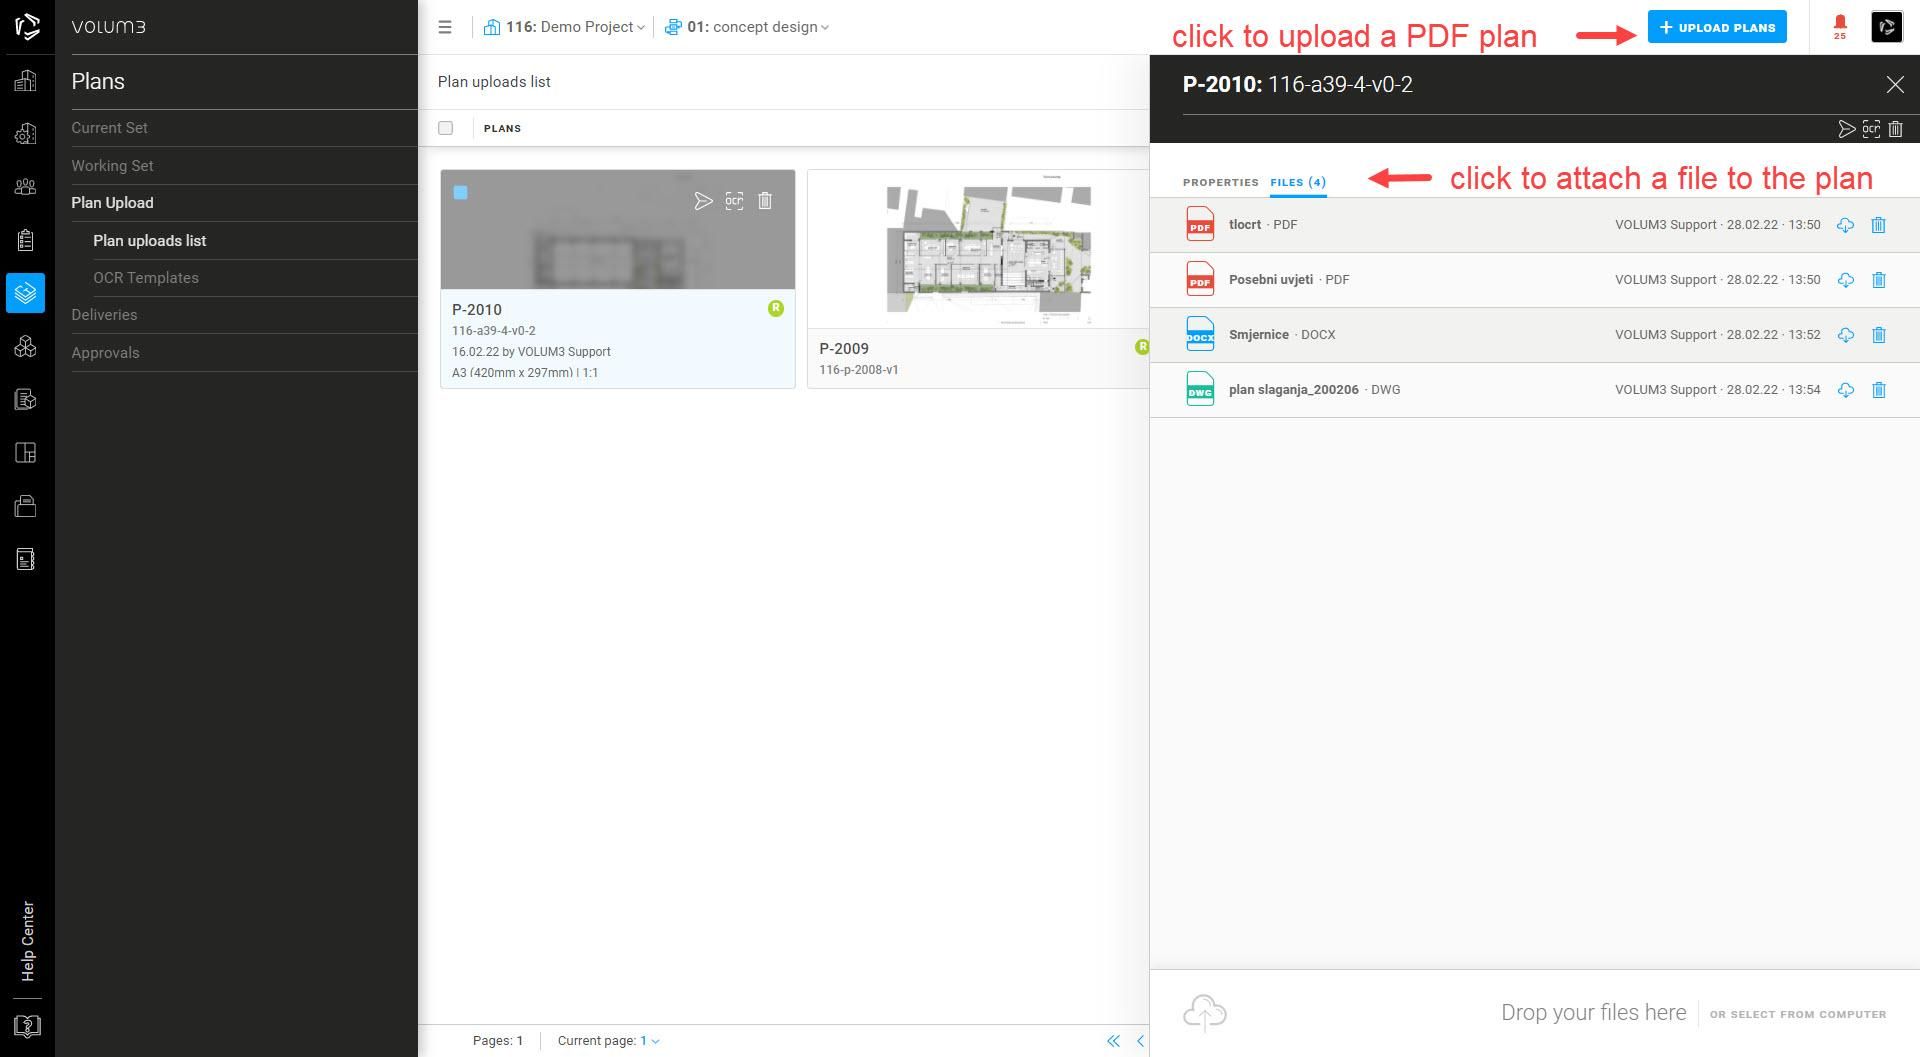Open the Help Center vertical label
Screen dimensions: 1920x1057
pyautogui.click(x=28, y=941)
